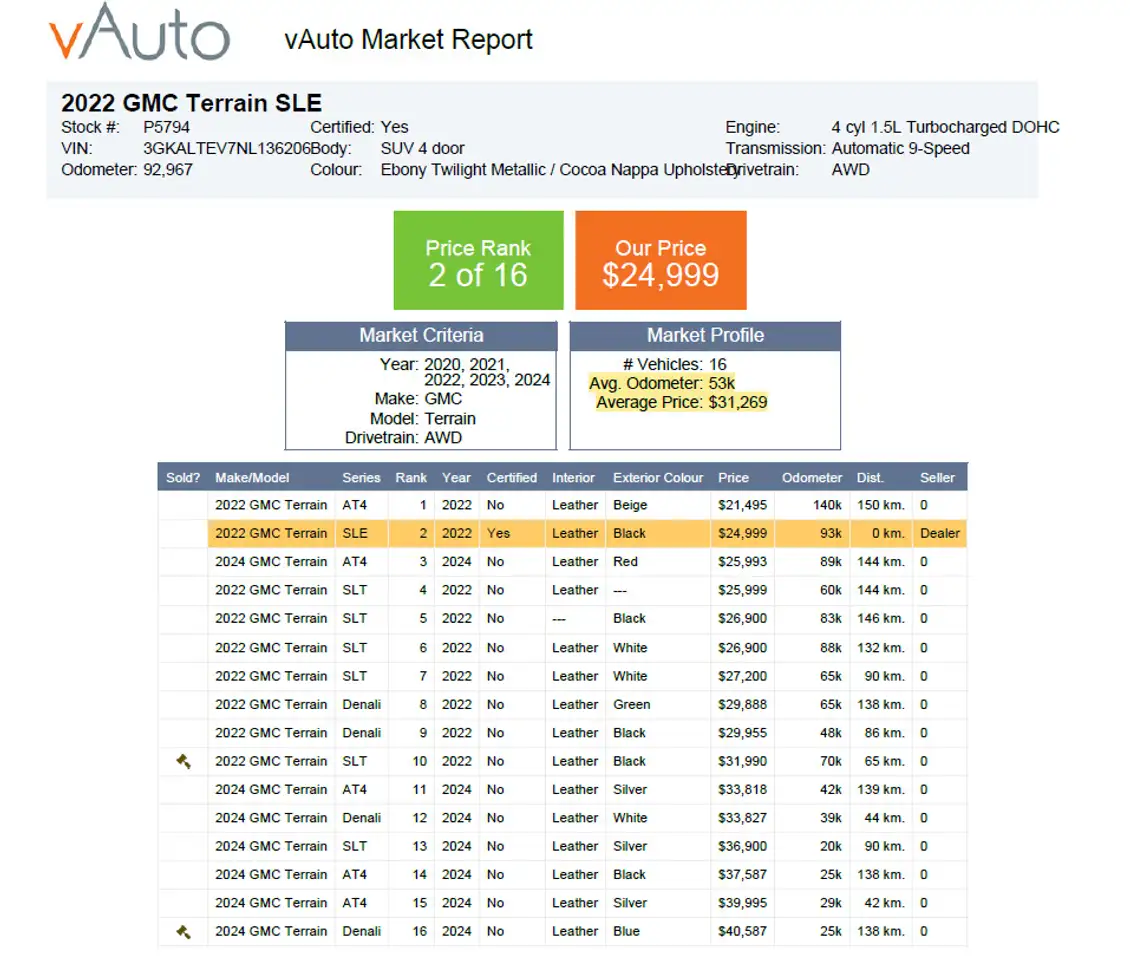
Task: Click the Make/Model column header
Action: coord(252,478)
